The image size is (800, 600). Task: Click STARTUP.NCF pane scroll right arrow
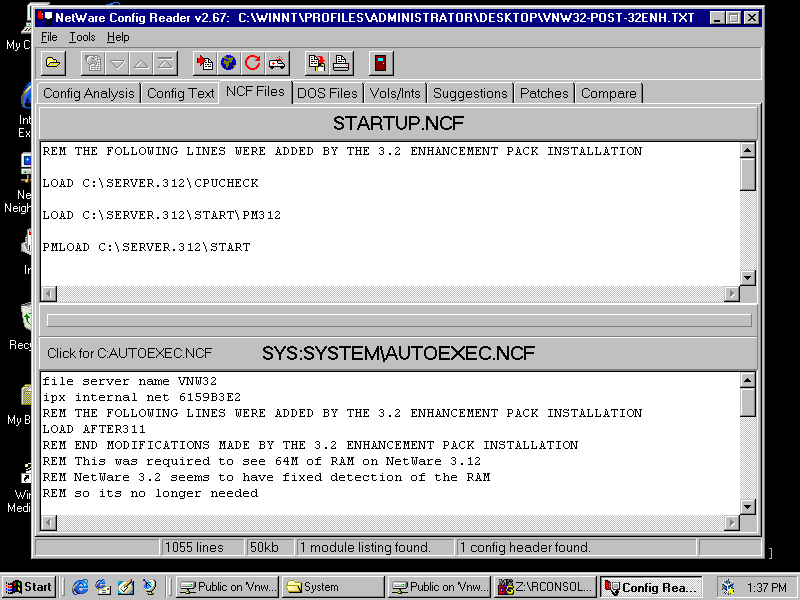732,293
